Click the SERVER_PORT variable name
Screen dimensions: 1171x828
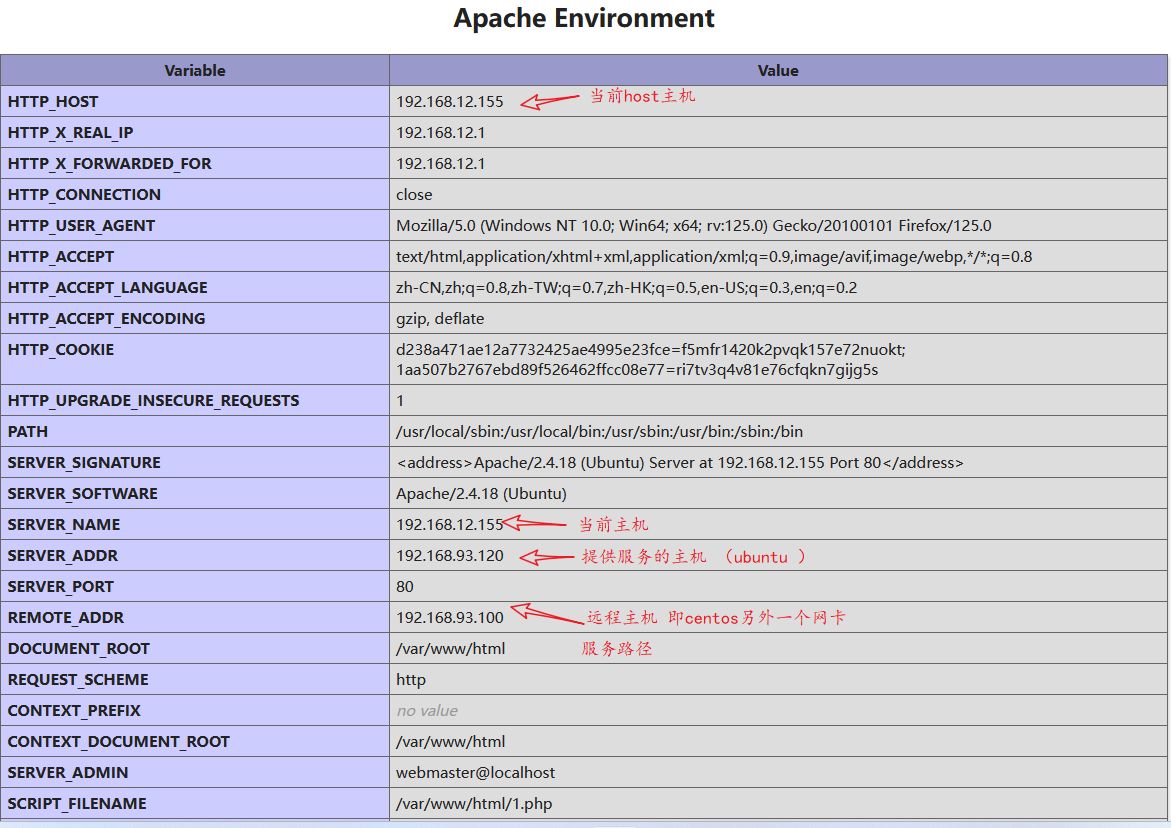point(60,586)
